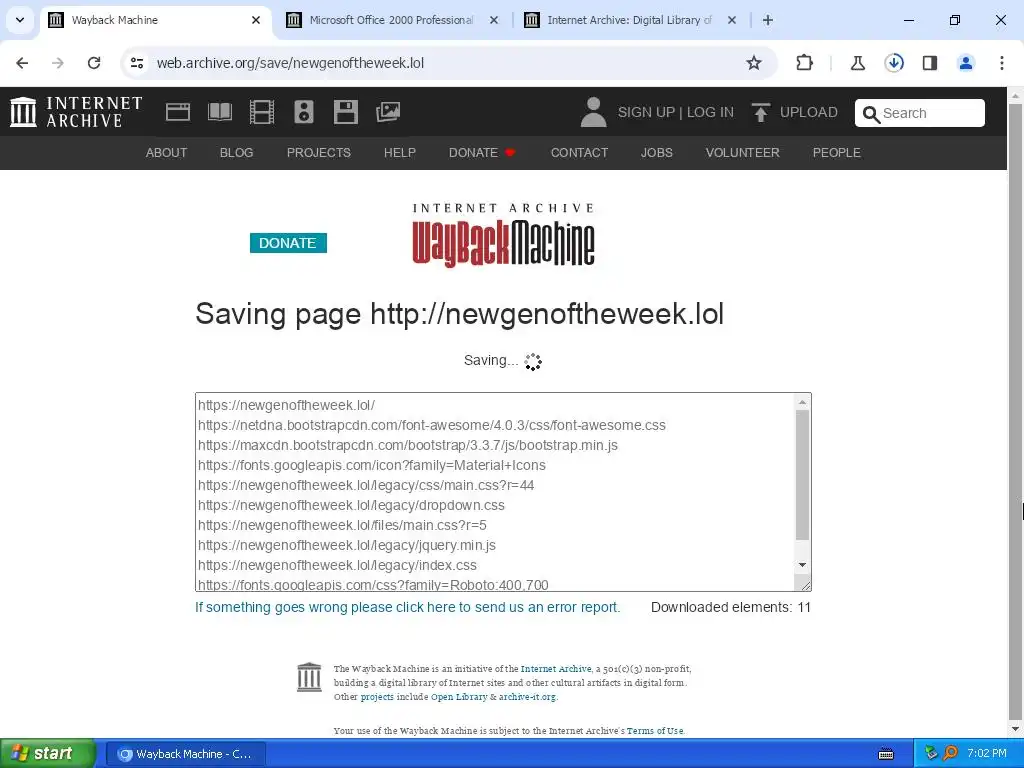Viewport: 1024px width, 768px height.
Task: Bookmark this page with the star icon
Action: click(754, 63)
